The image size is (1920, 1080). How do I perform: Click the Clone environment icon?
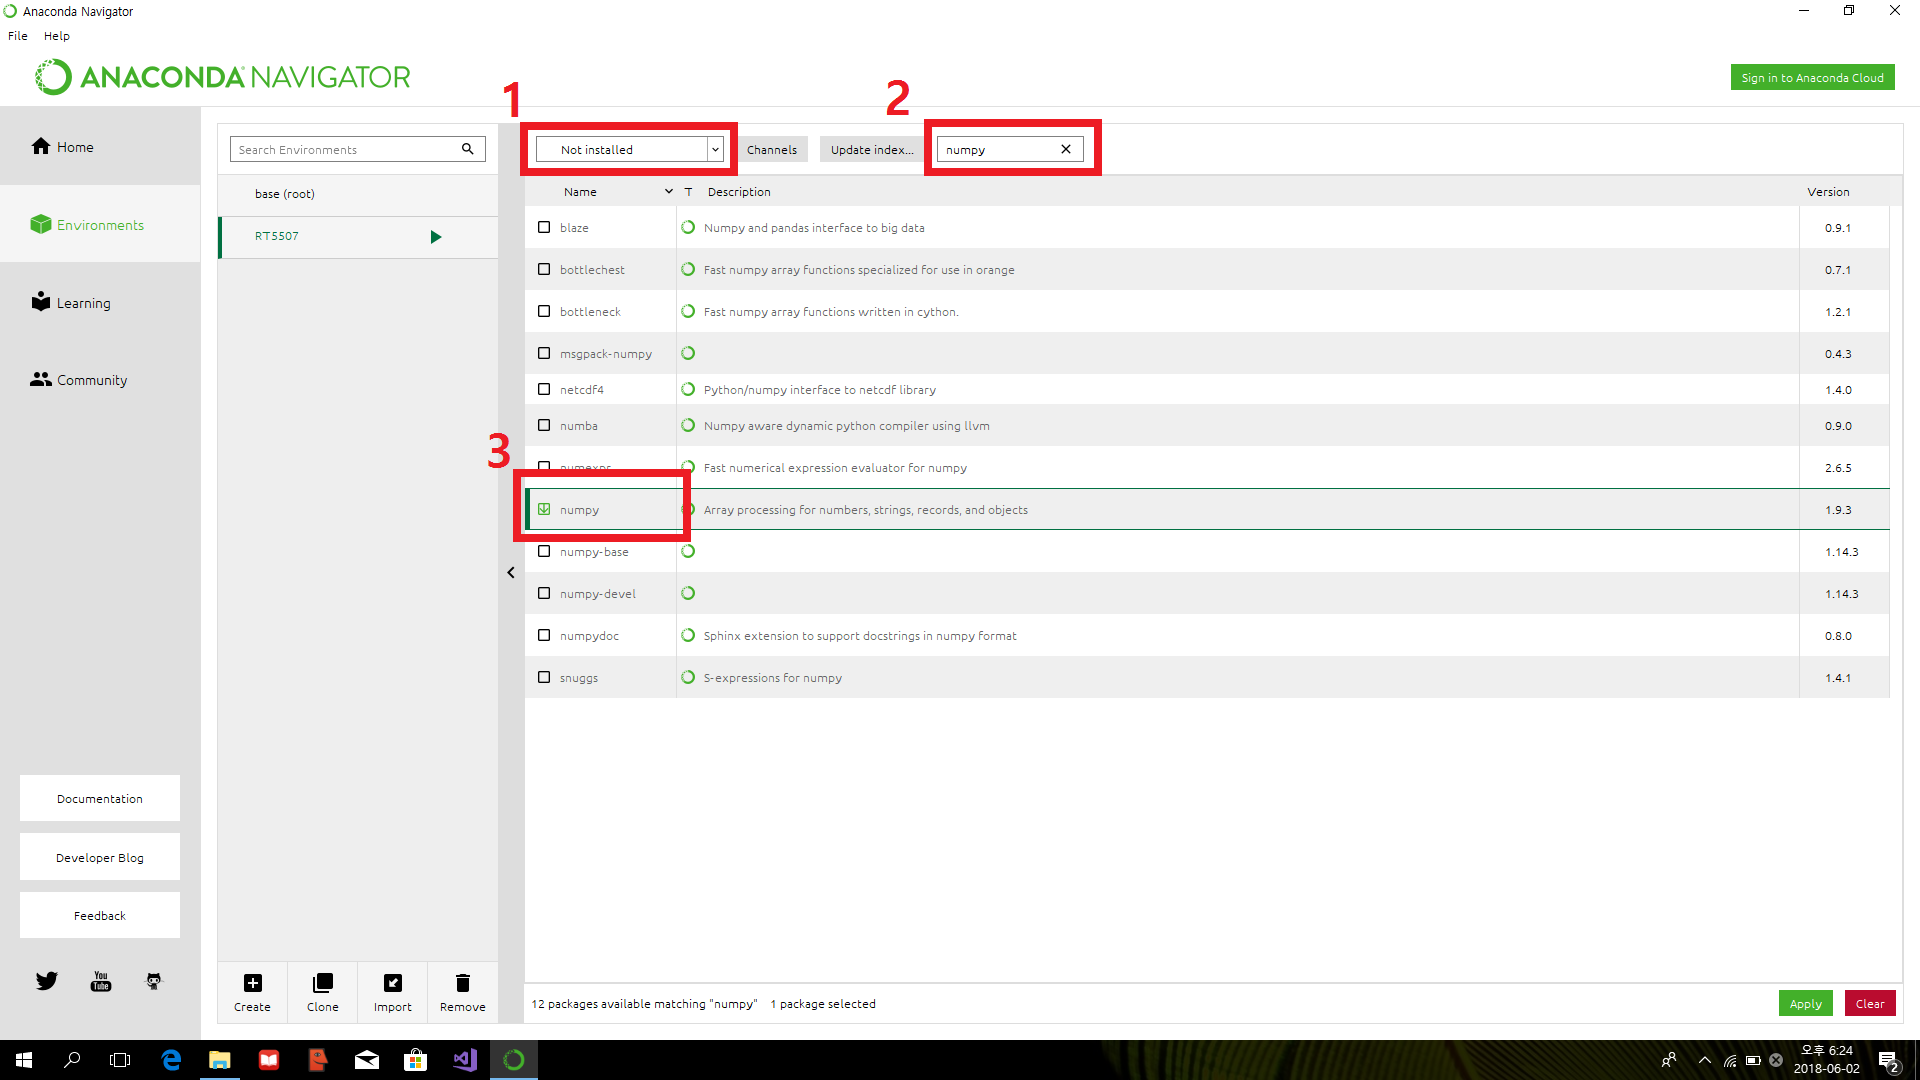click(323, 983)
